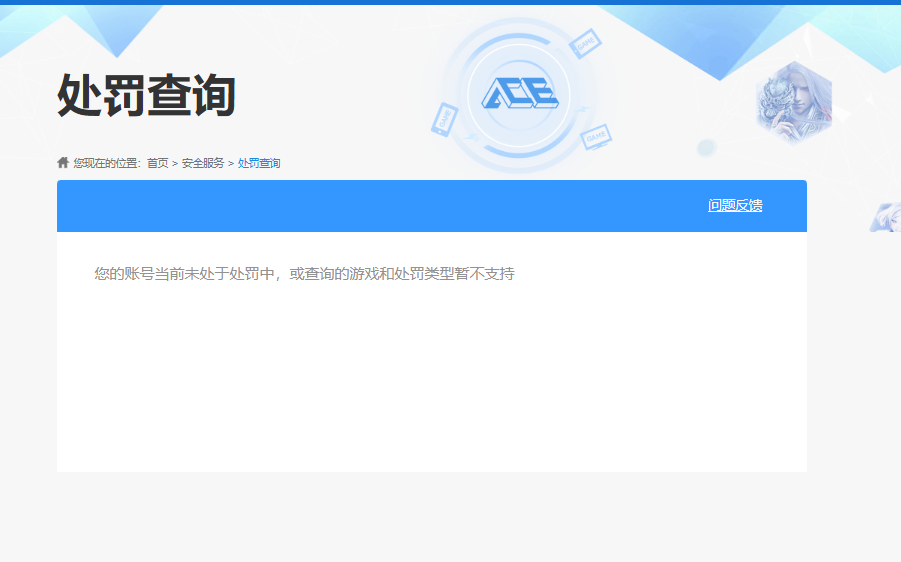This screenshot has height=562, width=901.
Task: Go to 首页 via the breadcrumb
Action: click(158, 163)
